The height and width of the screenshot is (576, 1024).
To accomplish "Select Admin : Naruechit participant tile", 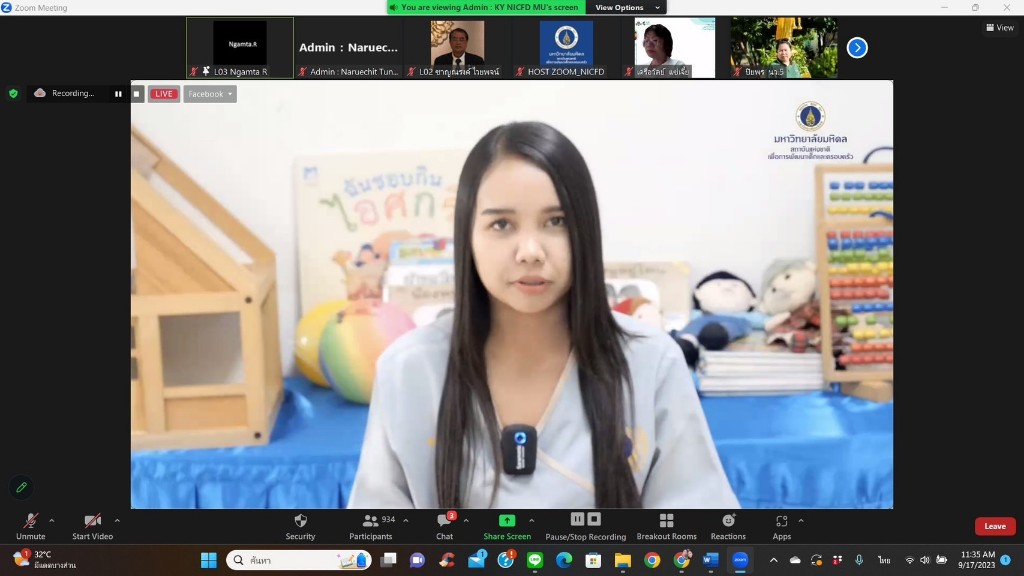I will click(349, 48).
